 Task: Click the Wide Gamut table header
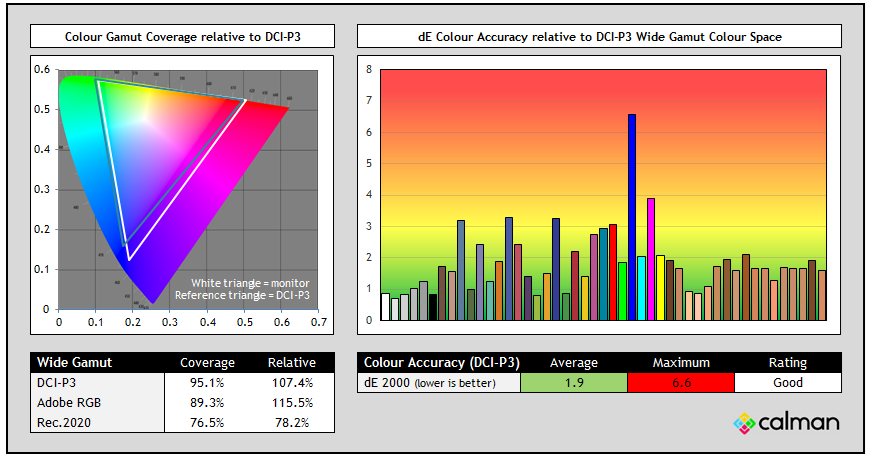[x=75, y=362]
